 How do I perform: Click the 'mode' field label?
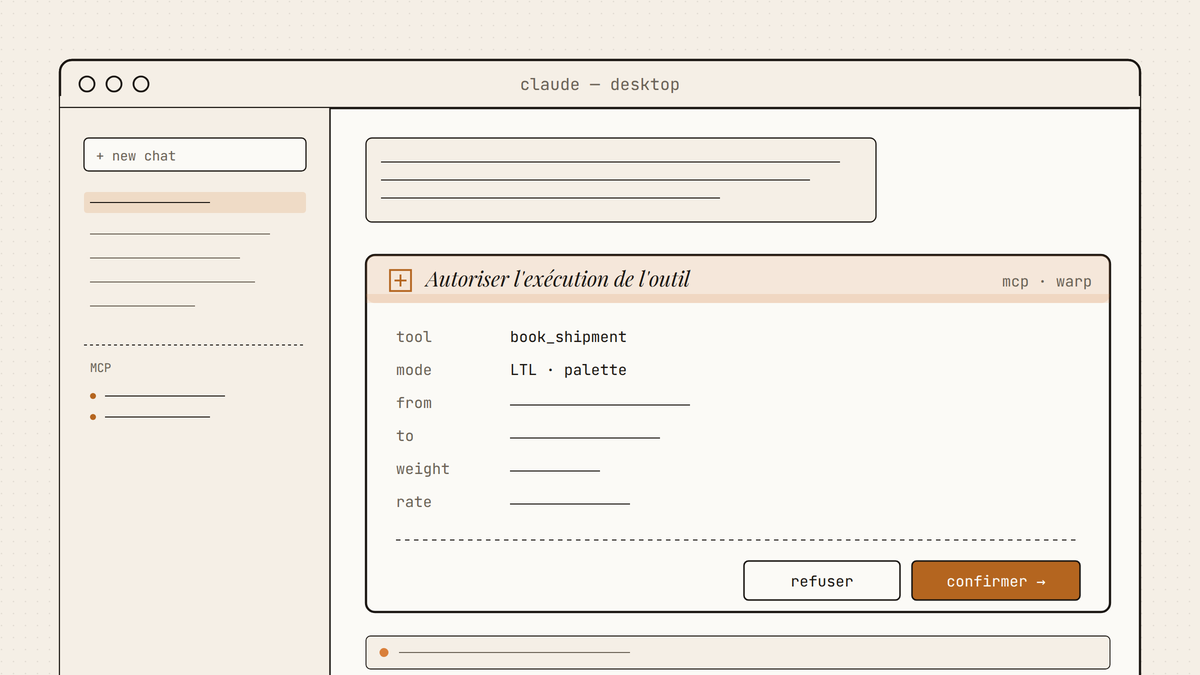click(x=414, y=370)
